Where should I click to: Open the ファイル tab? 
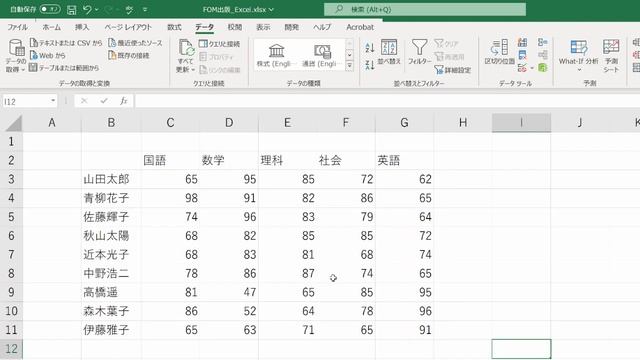click(x=18, y=27)
